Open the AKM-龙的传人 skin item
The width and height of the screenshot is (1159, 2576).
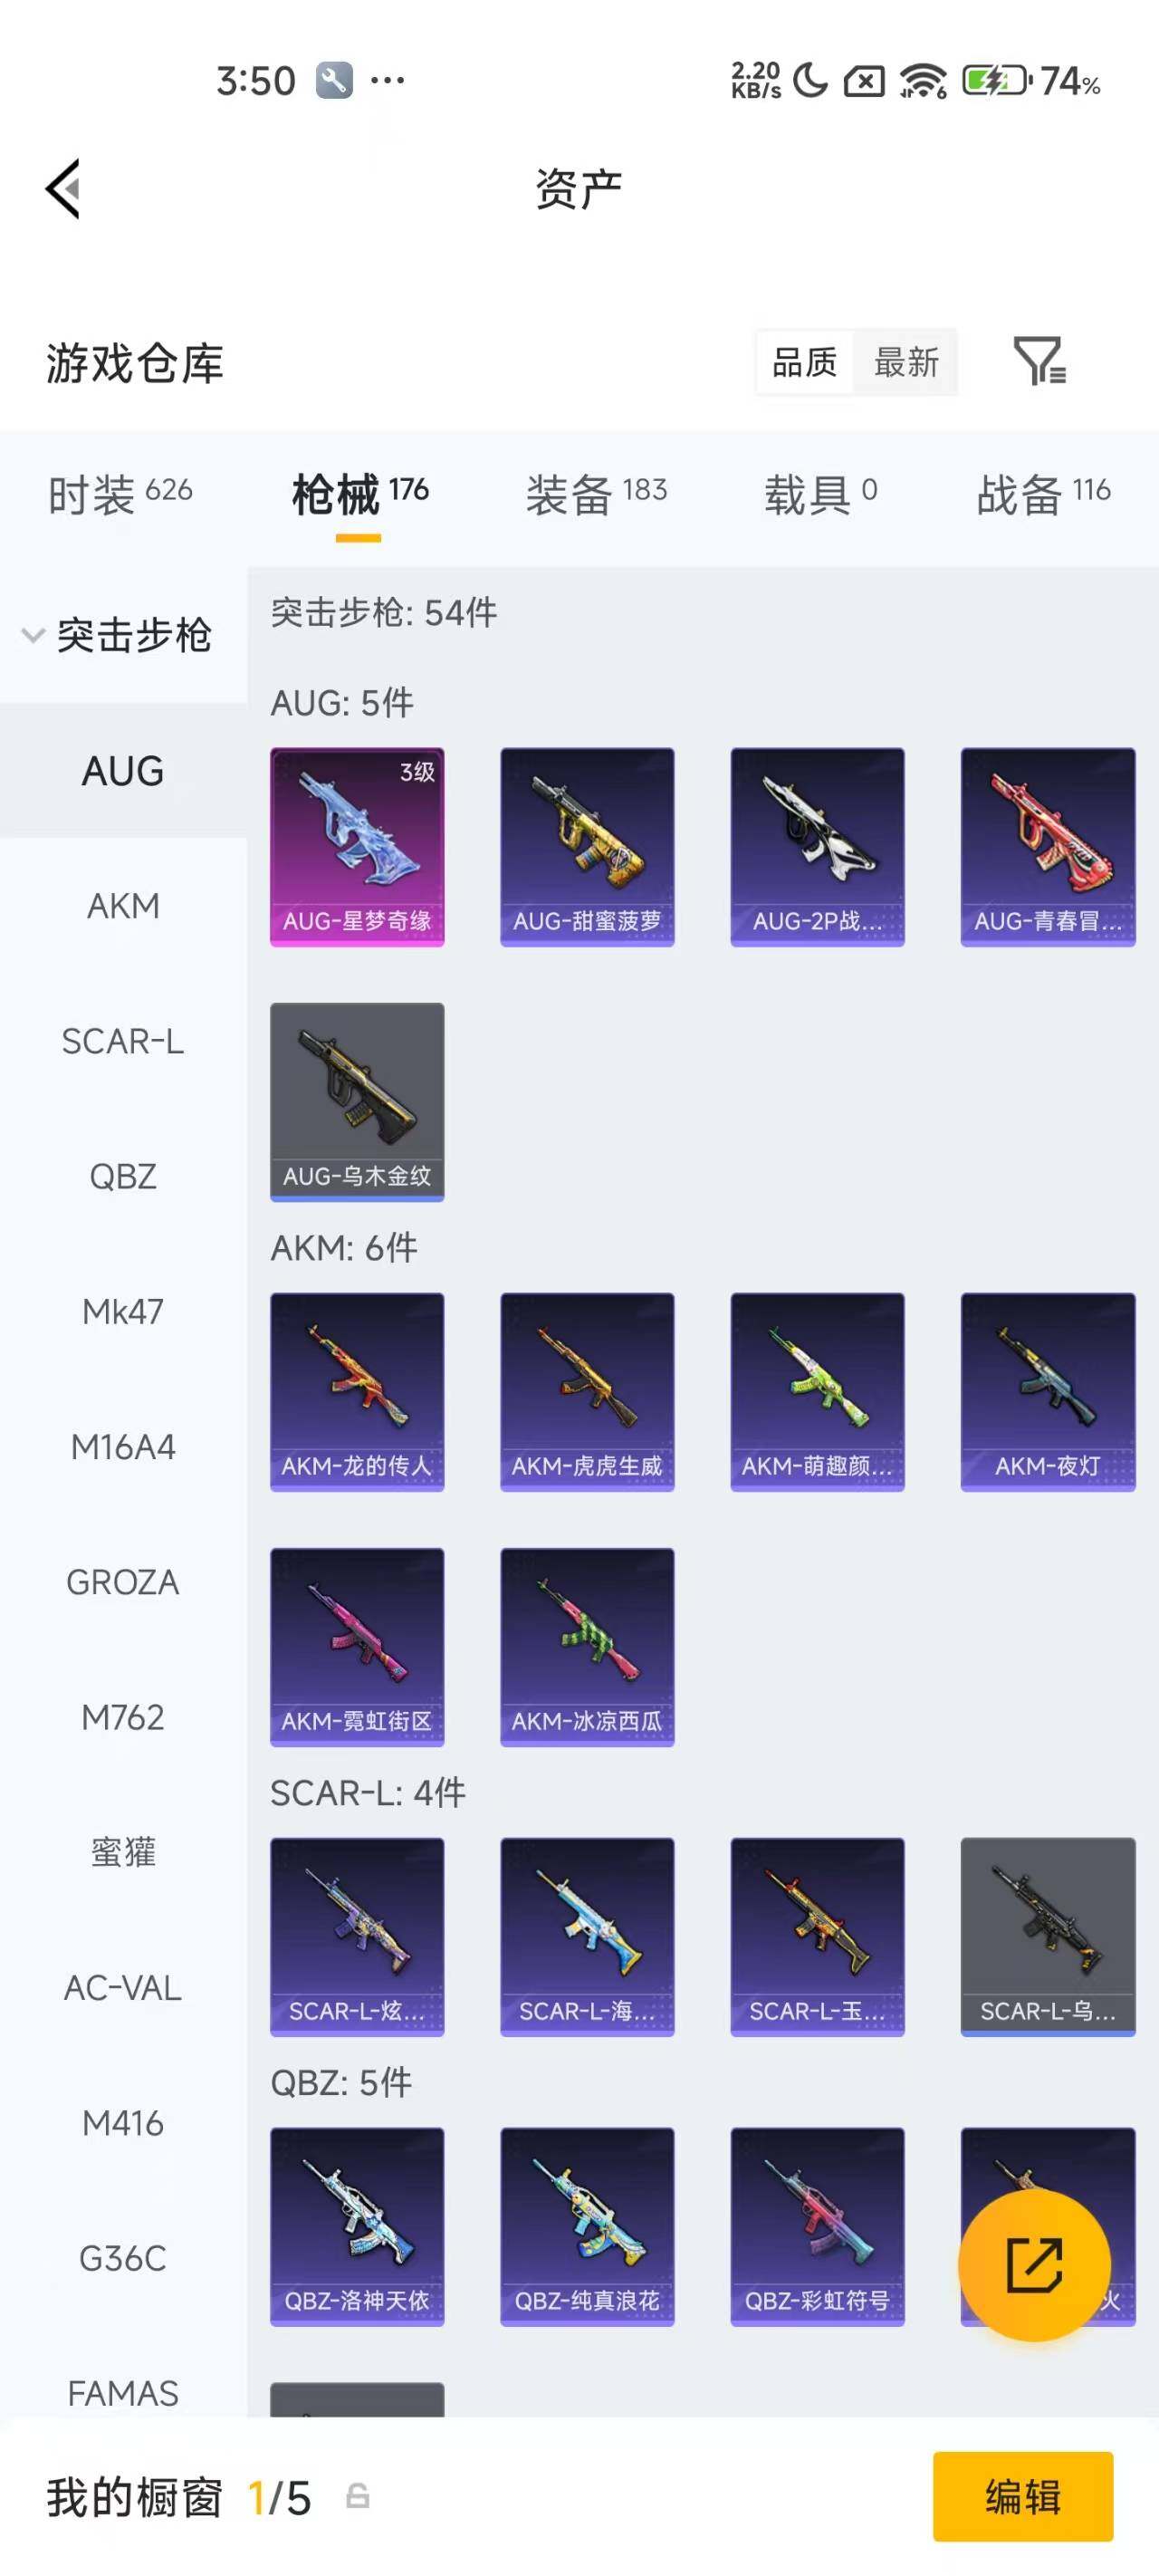click(x=357, y=1391)
